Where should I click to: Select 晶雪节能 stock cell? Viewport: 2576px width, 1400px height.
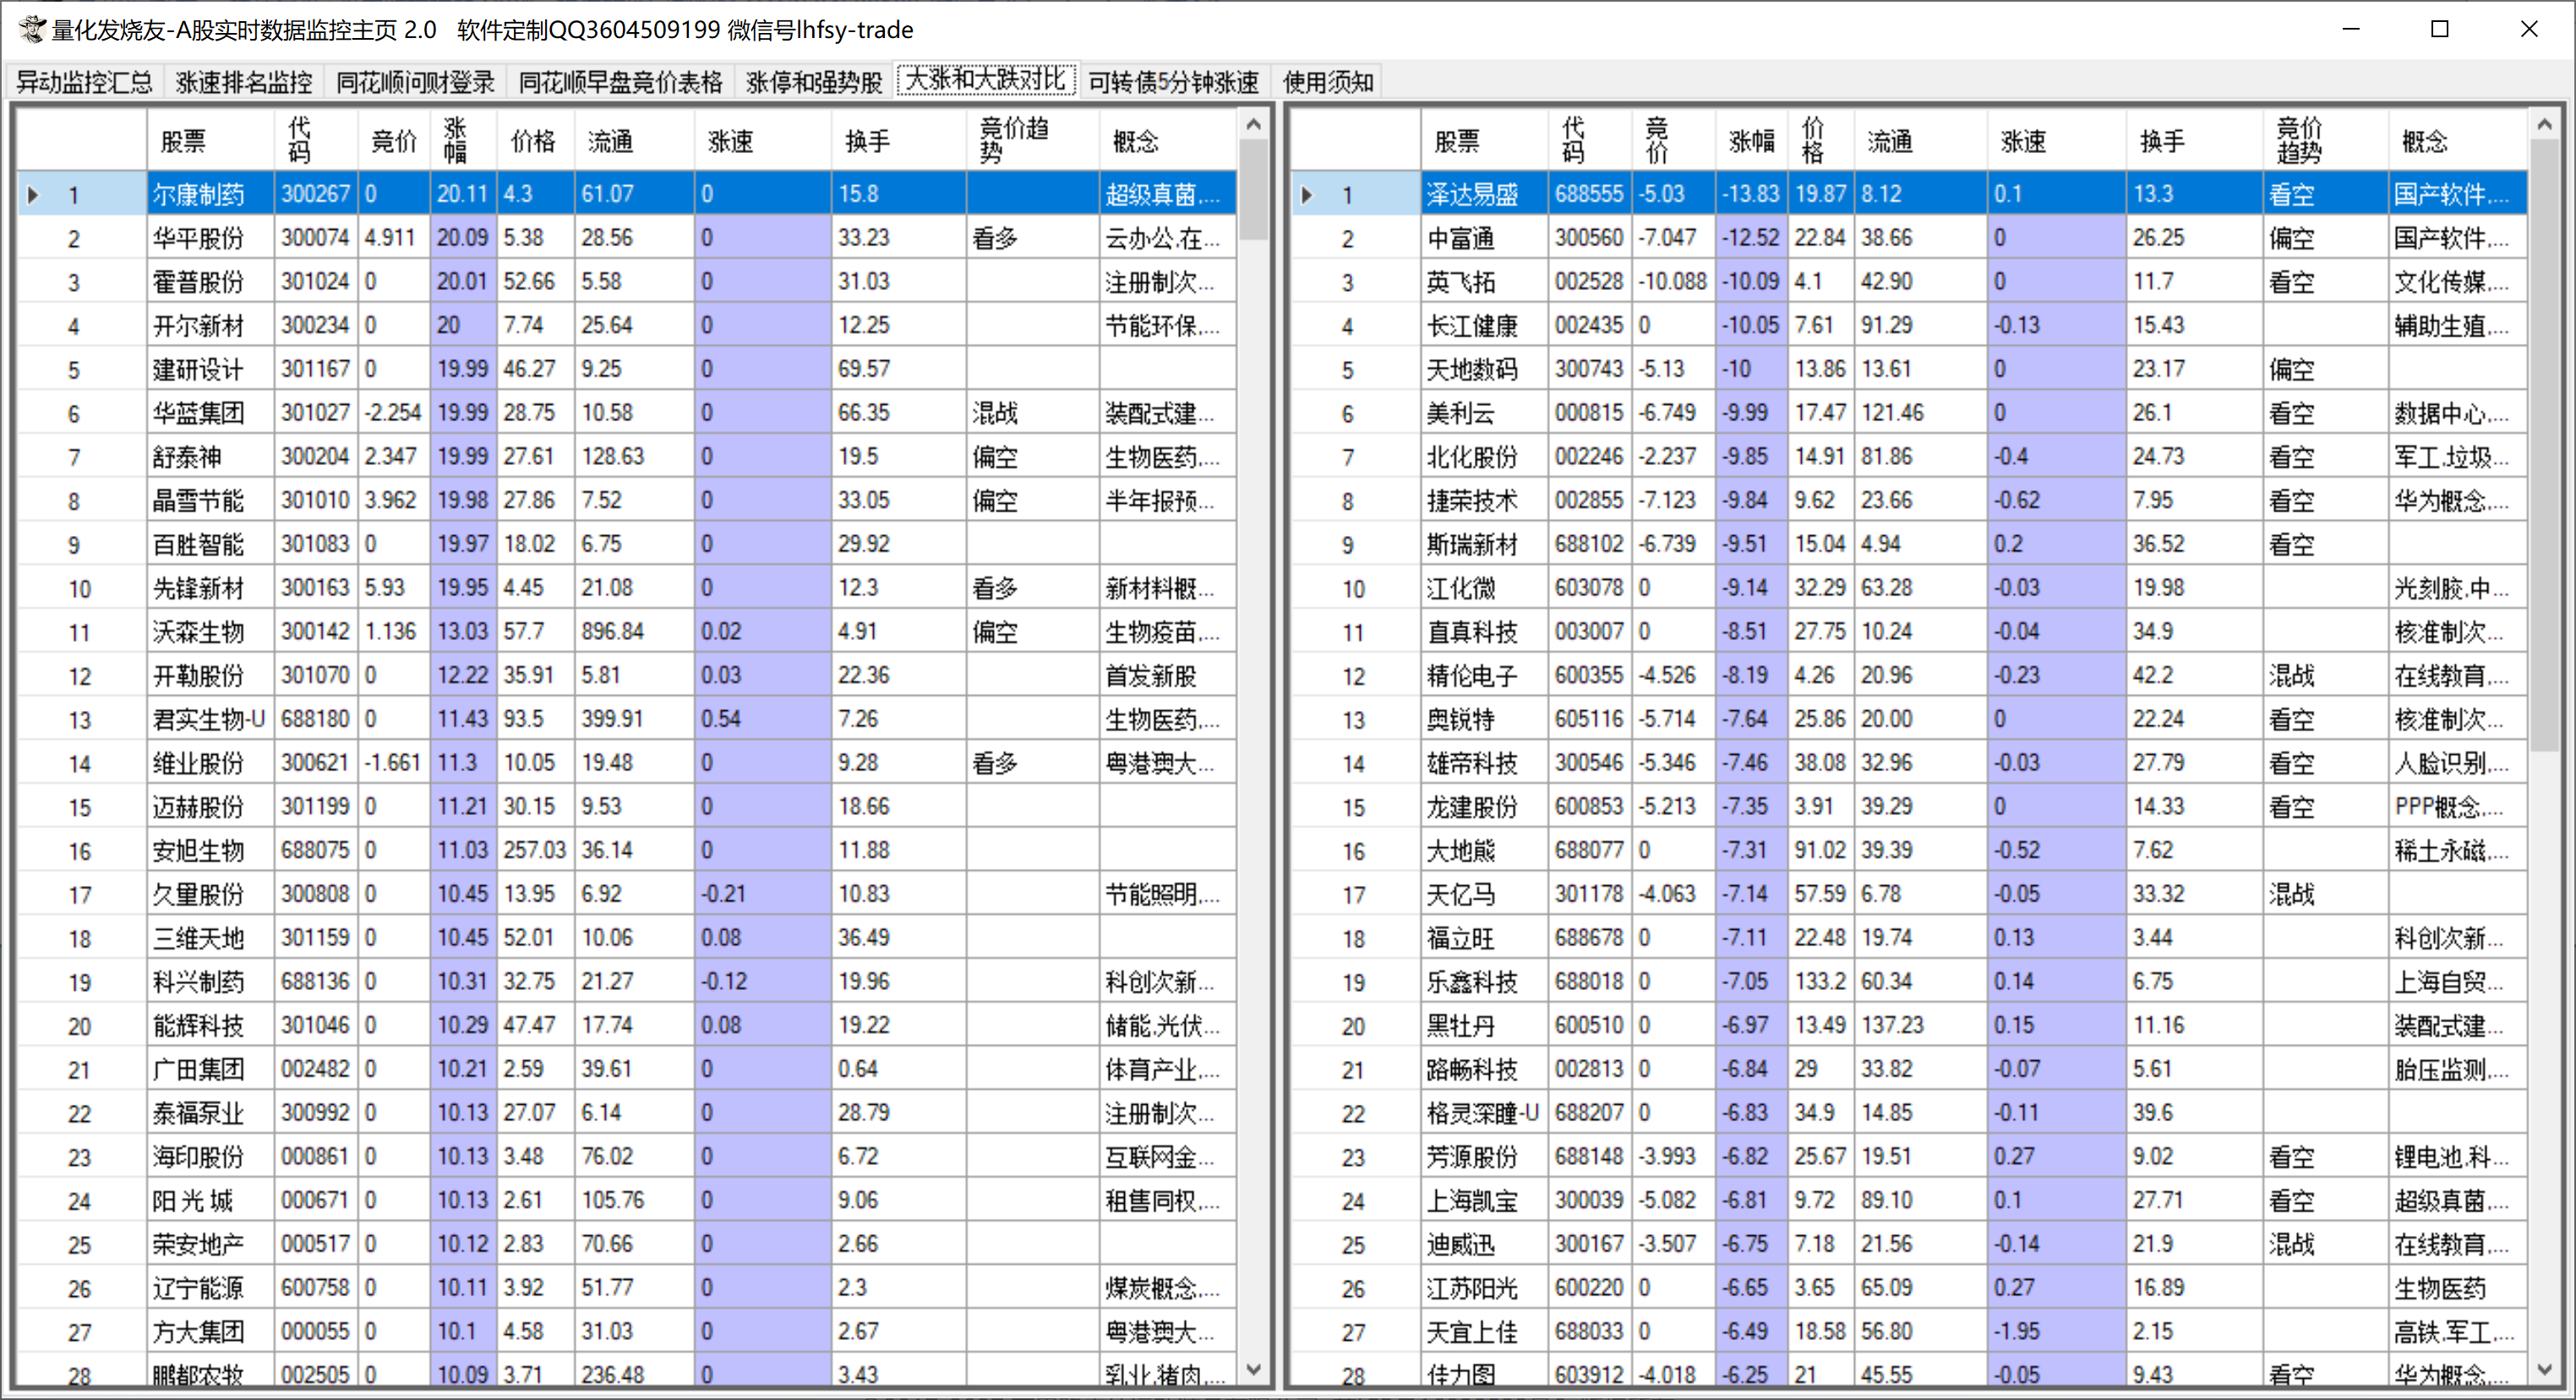tap(211, 500)
